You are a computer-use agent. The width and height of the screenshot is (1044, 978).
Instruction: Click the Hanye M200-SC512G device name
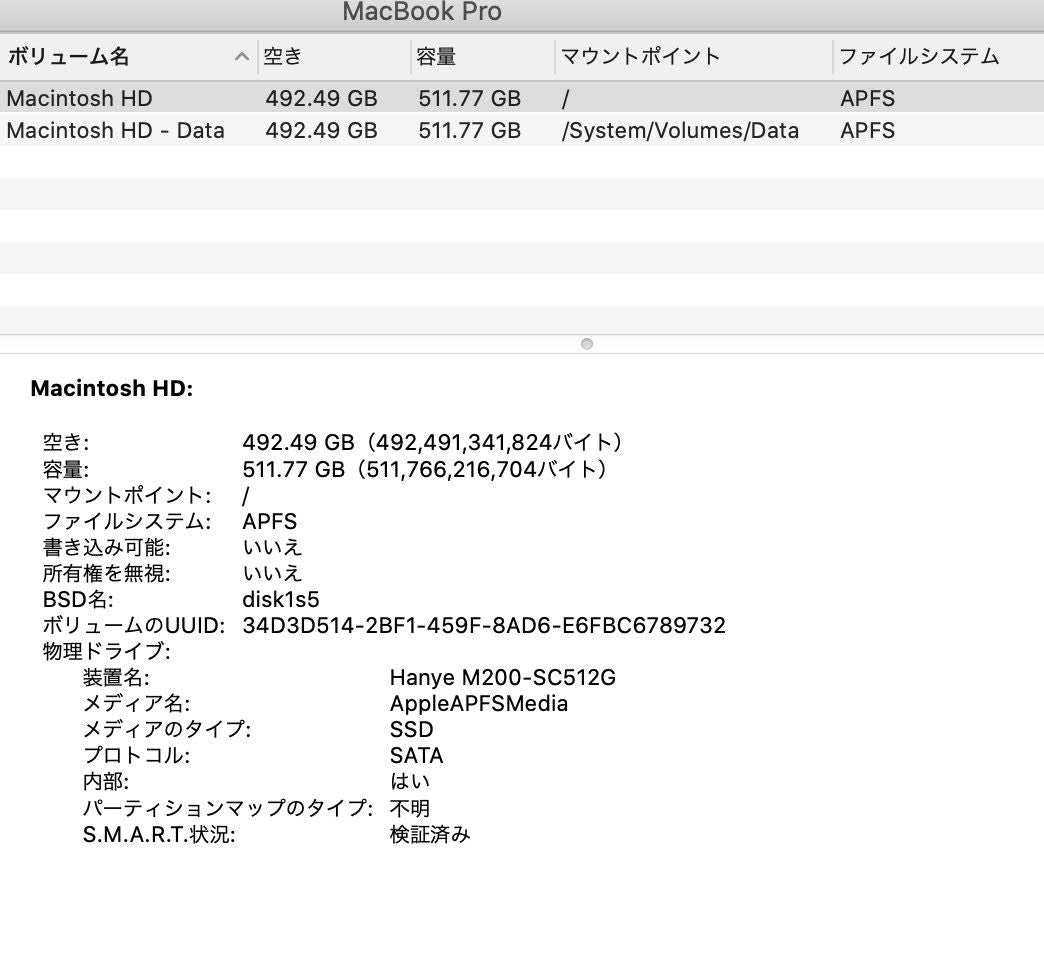coord(503,677)
